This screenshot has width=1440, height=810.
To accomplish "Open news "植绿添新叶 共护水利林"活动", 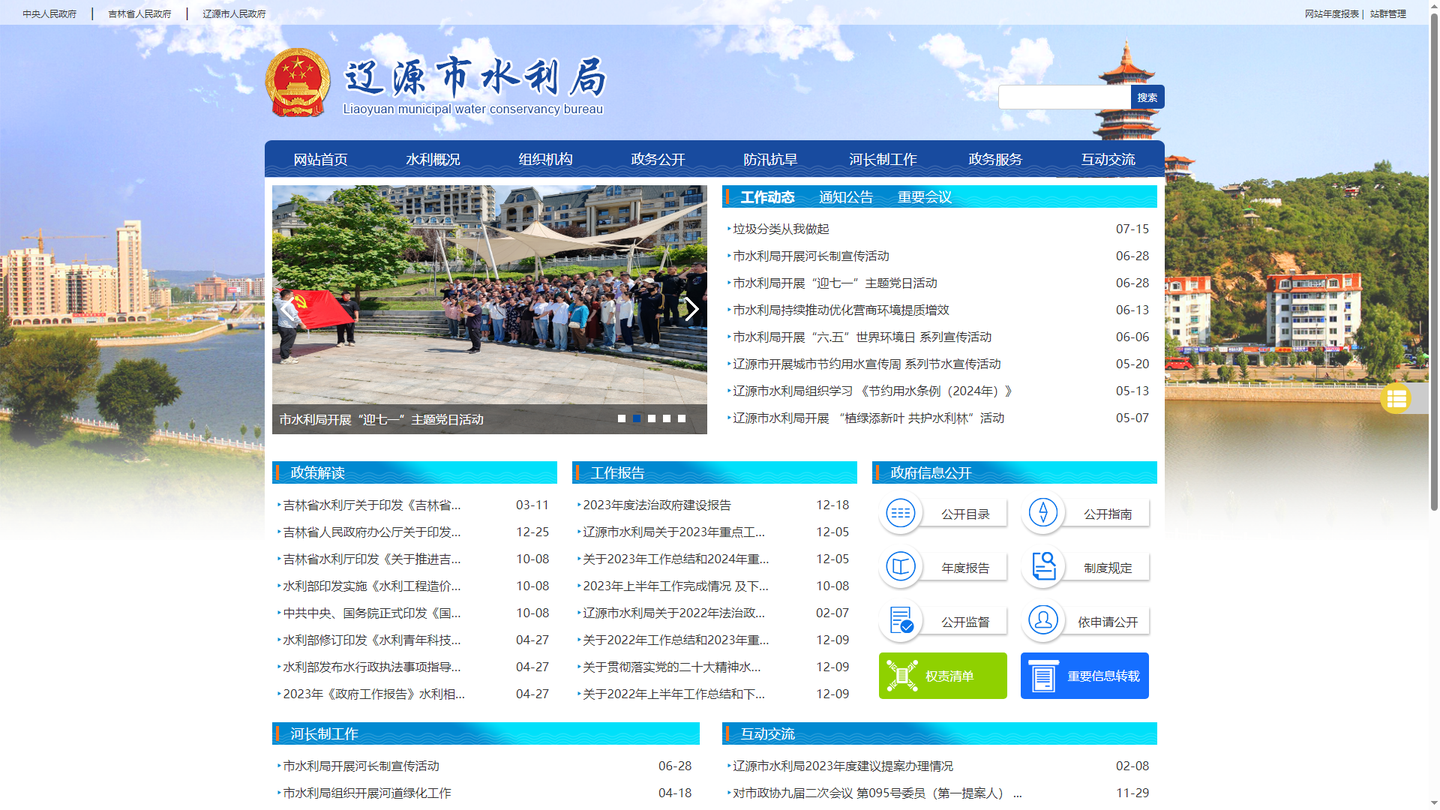I will [x=869, y=418].
